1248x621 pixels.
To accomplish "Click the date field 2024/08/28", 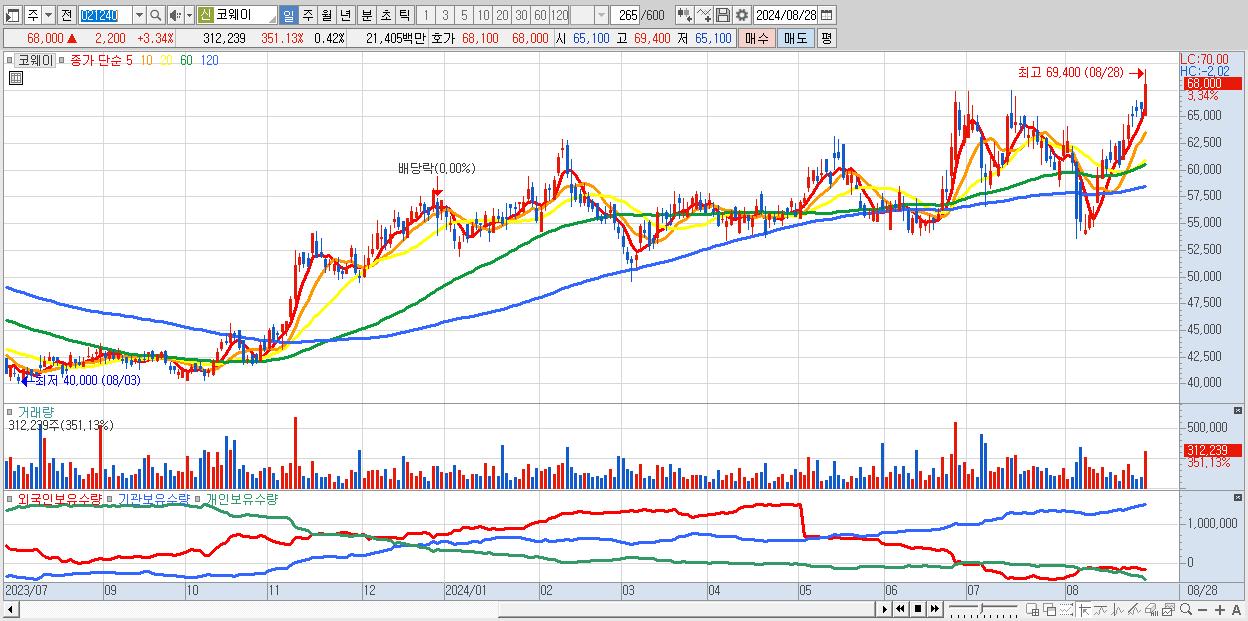I will tap(785, 15).
